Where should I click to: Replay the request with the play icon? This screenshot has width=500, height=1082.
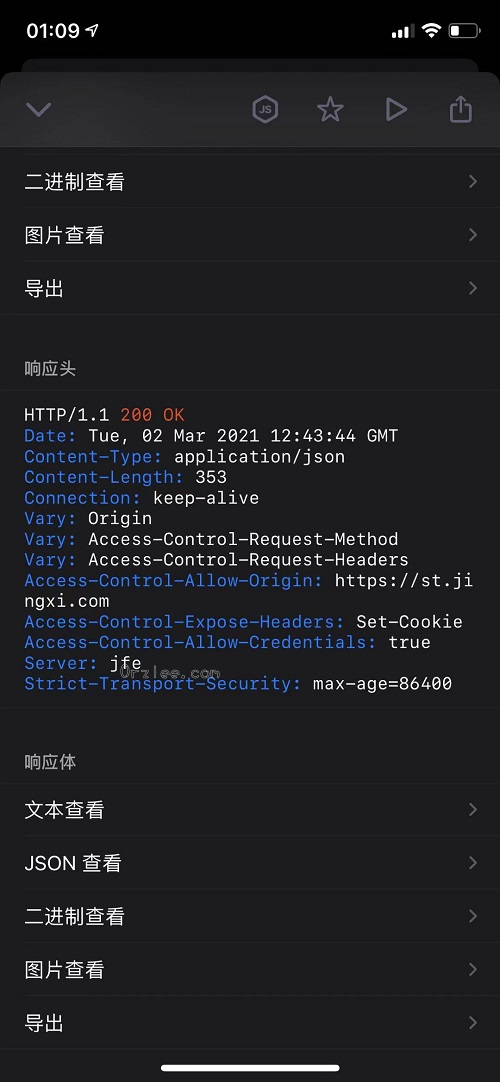tap(396, 109)
